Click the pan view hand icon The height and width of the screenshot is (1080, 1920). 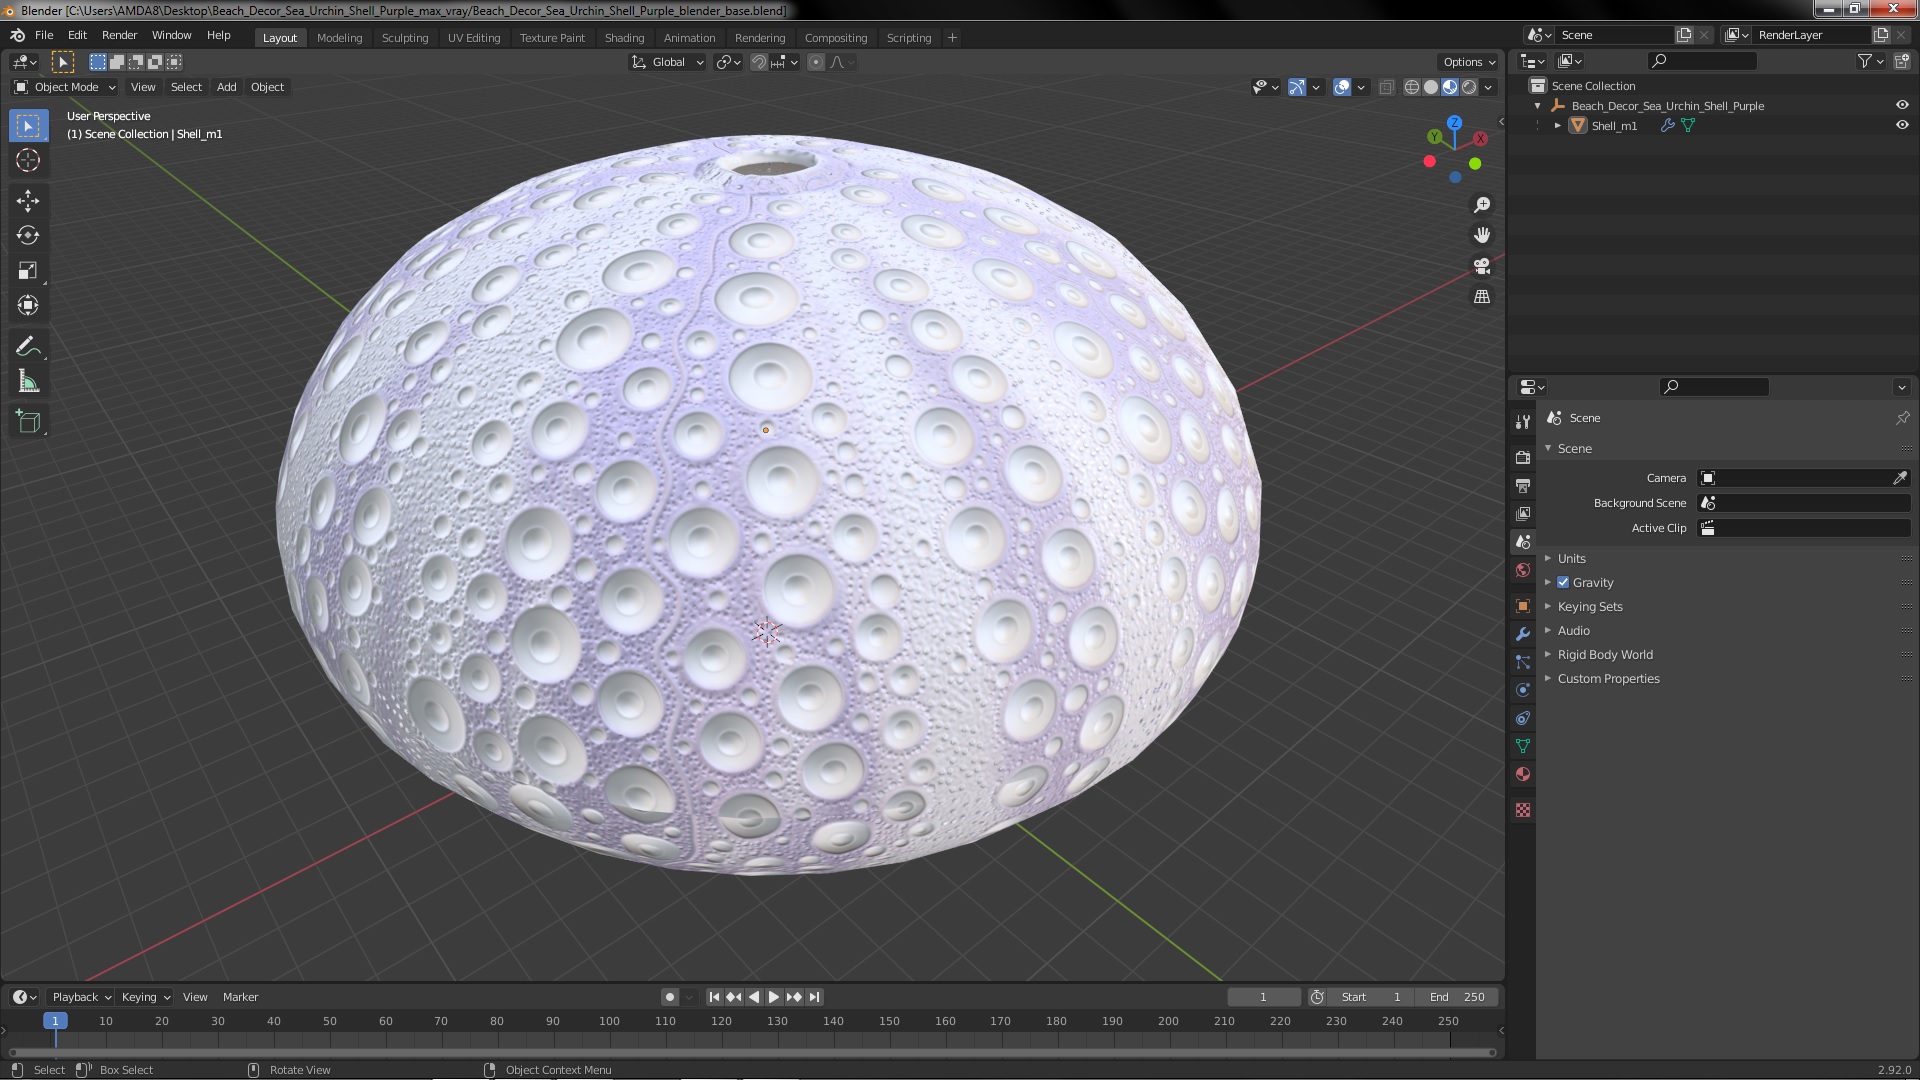[x=1482, y=235]
